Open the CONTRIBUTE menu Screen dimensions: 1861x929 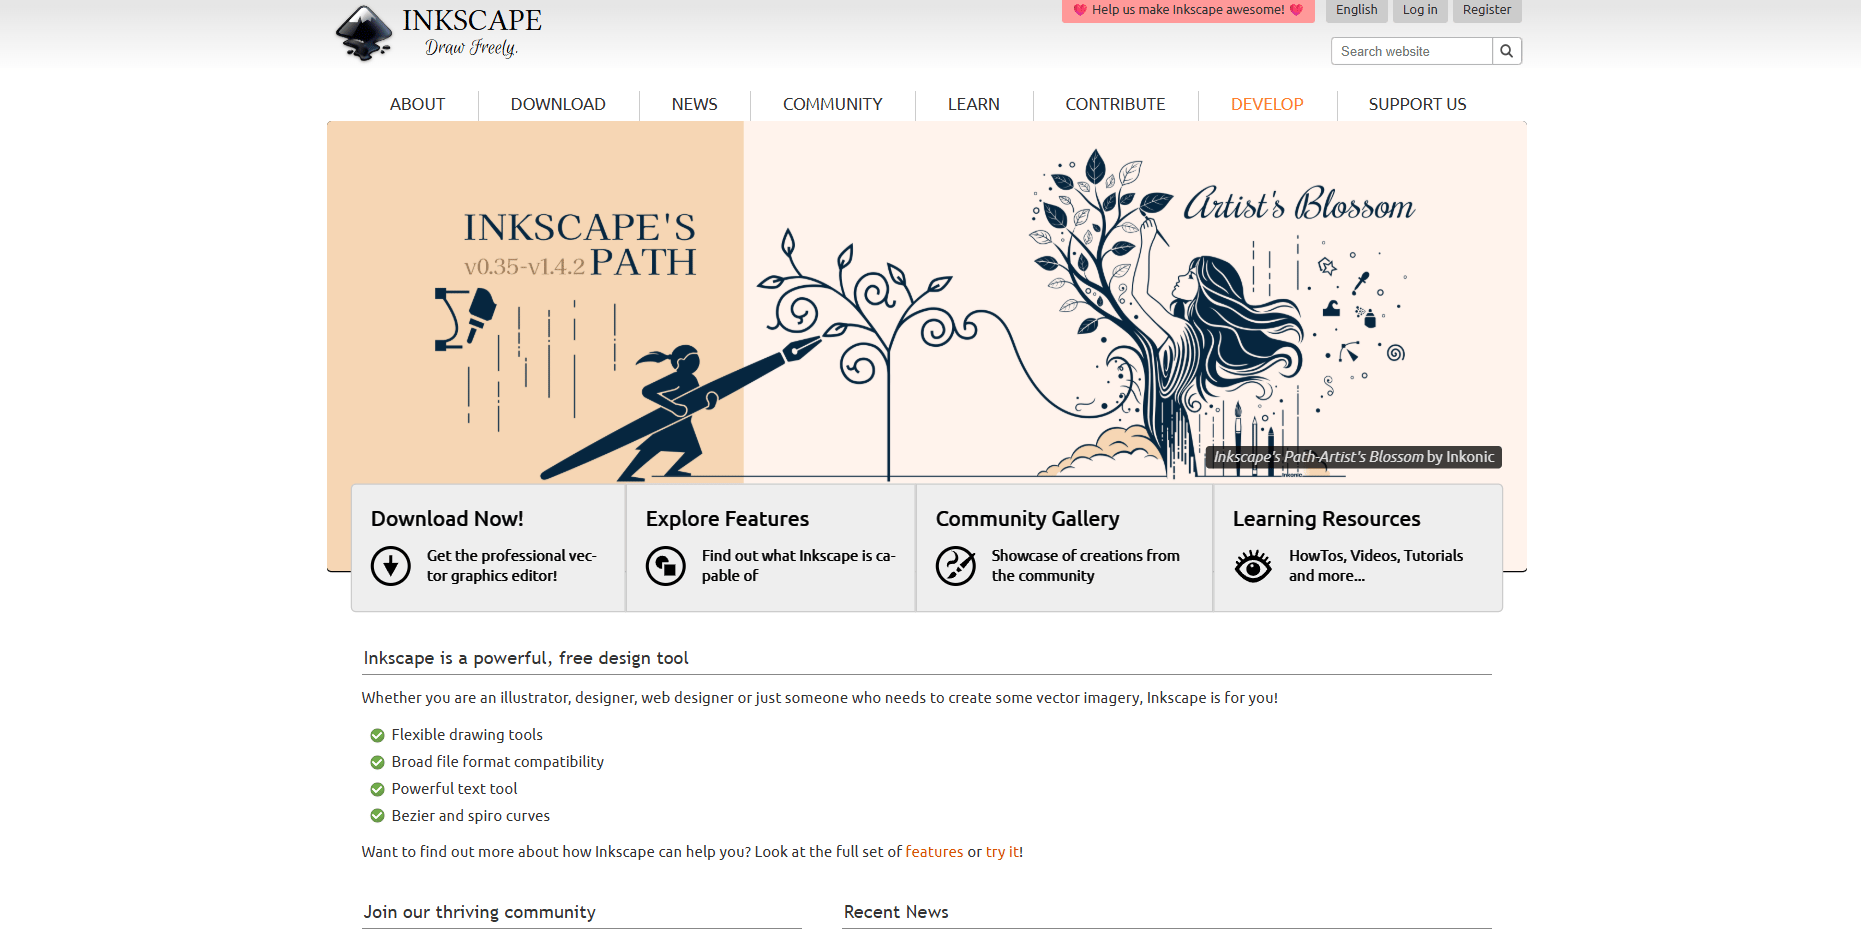tap(1115, 104)
